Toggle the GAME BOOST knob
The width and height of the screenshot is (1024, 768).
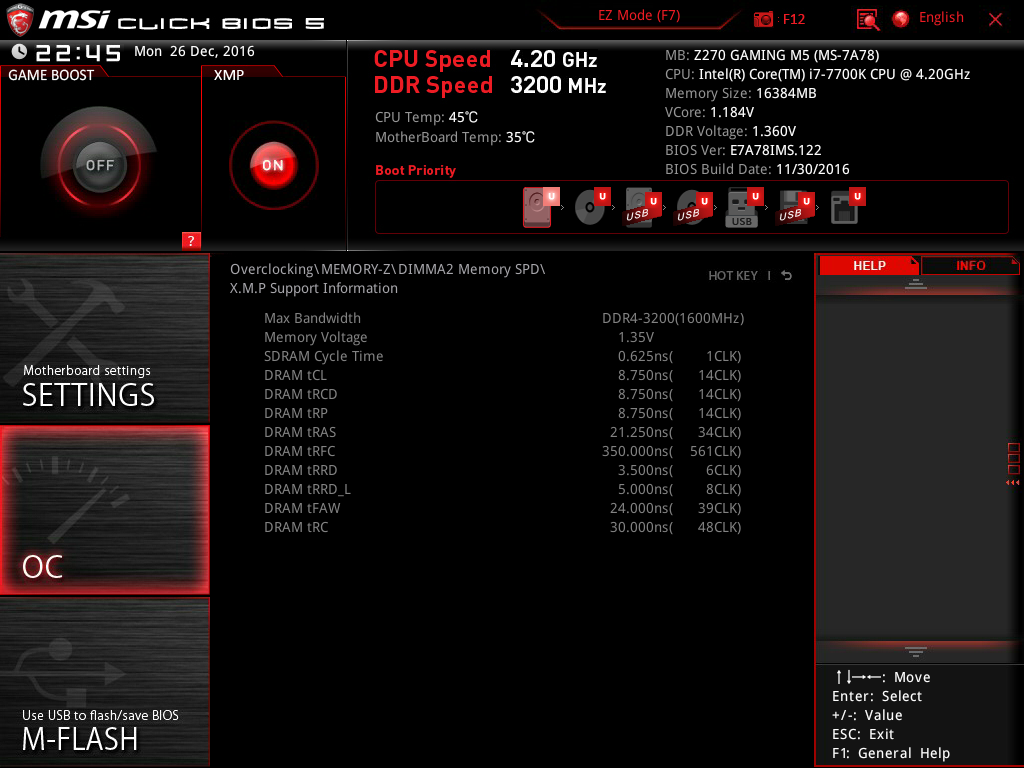tap(99, 165)
